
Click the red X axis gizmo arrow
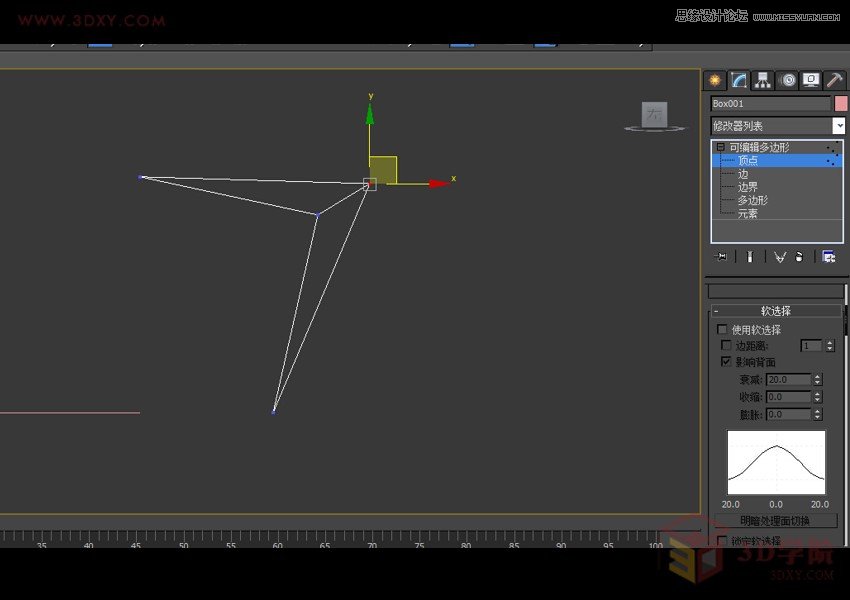click(439, 184)
